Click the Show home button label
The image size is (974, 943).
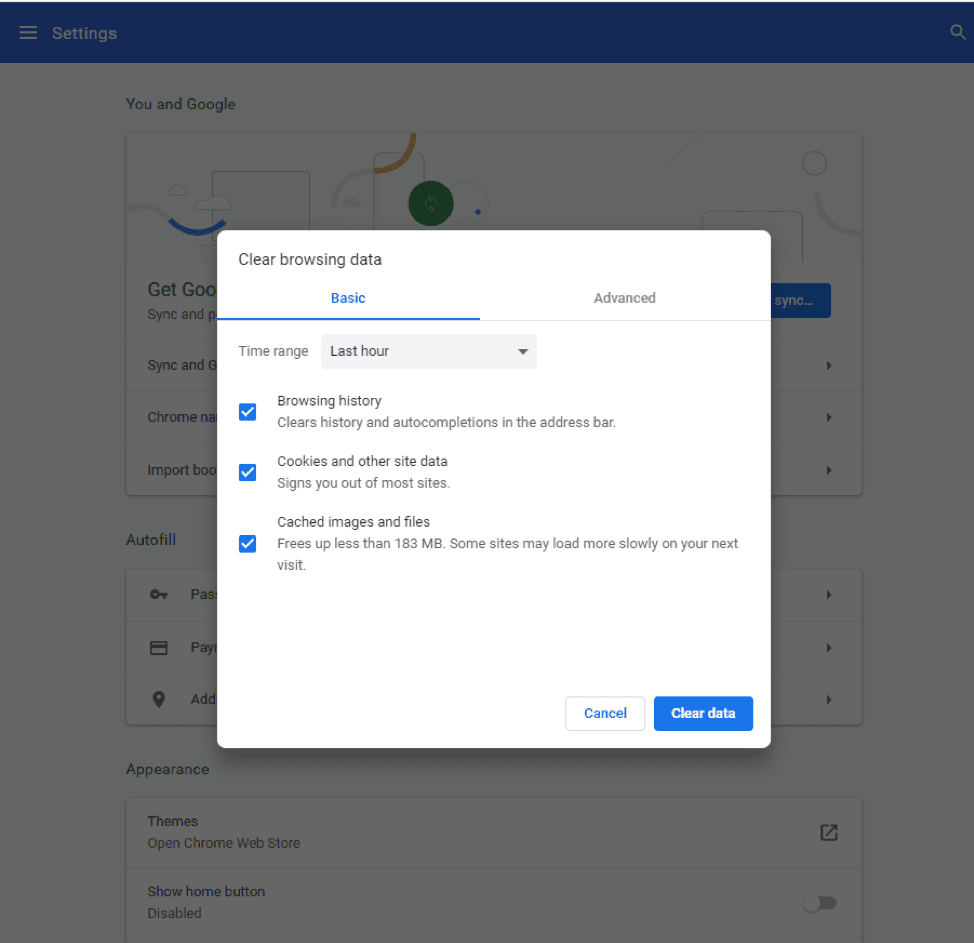coord(206,891)
